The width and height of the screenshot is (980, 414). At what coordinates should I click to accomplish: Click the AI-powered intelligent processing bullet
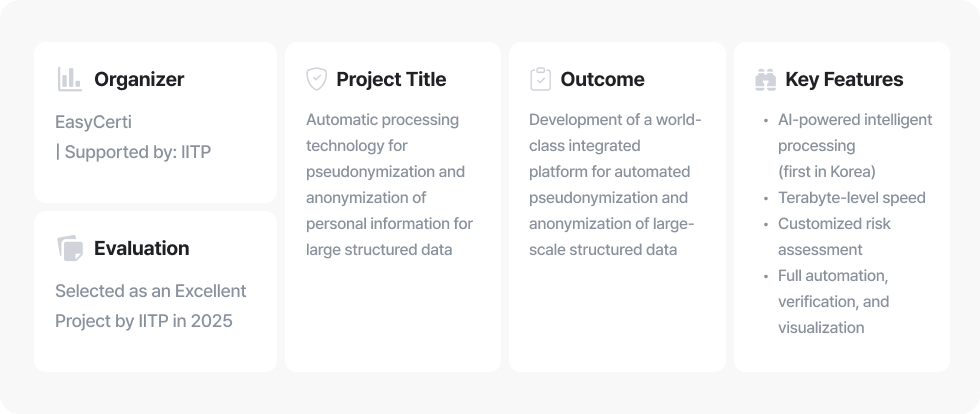pyautogui.click(x=854, y=132)
